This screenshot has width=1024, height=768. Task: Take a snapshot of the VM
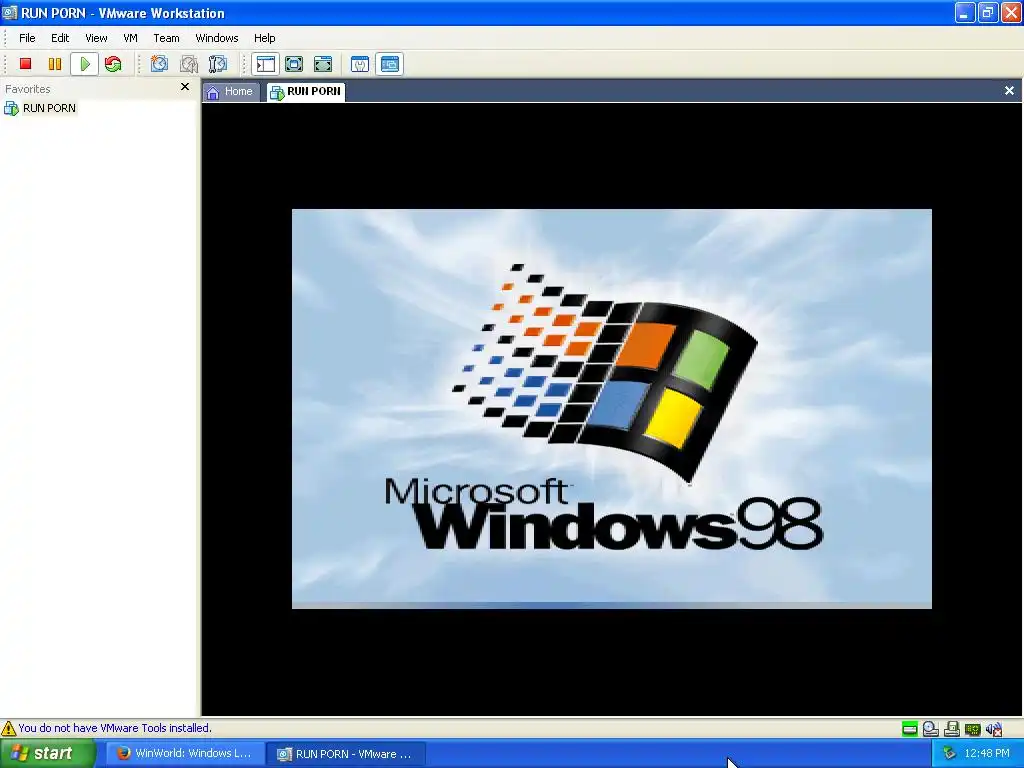159,64
